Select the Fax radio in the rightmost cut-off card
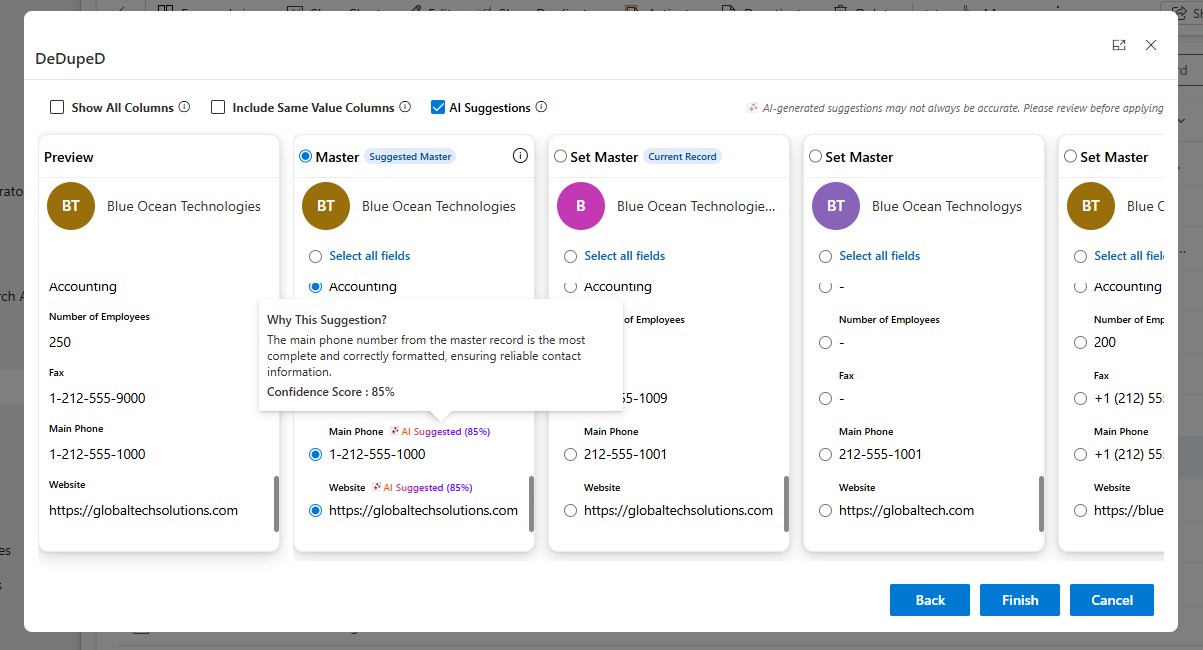This screenshot has height=650, width=1203. point(1080,398)
